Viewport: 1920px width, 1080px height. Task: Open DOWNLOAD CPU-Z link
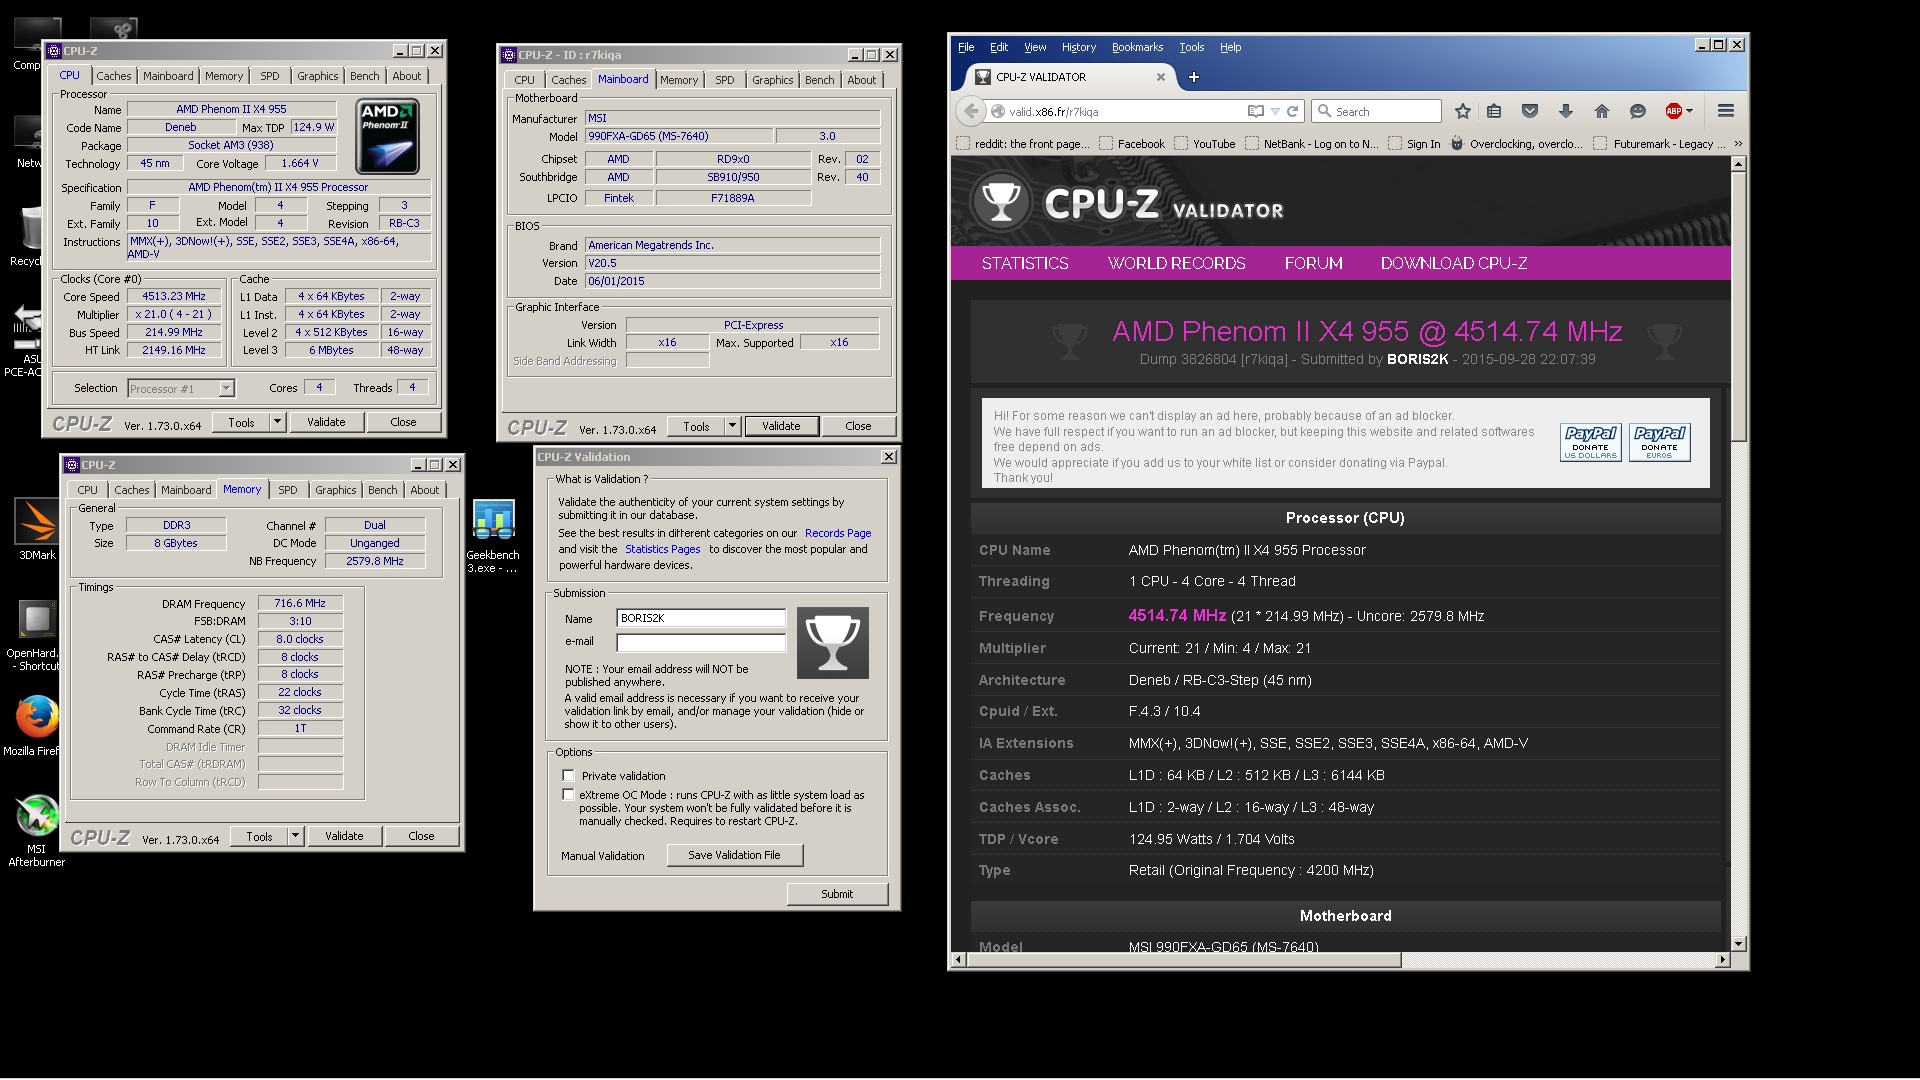pyautogui.click(x=1454, y=263)
